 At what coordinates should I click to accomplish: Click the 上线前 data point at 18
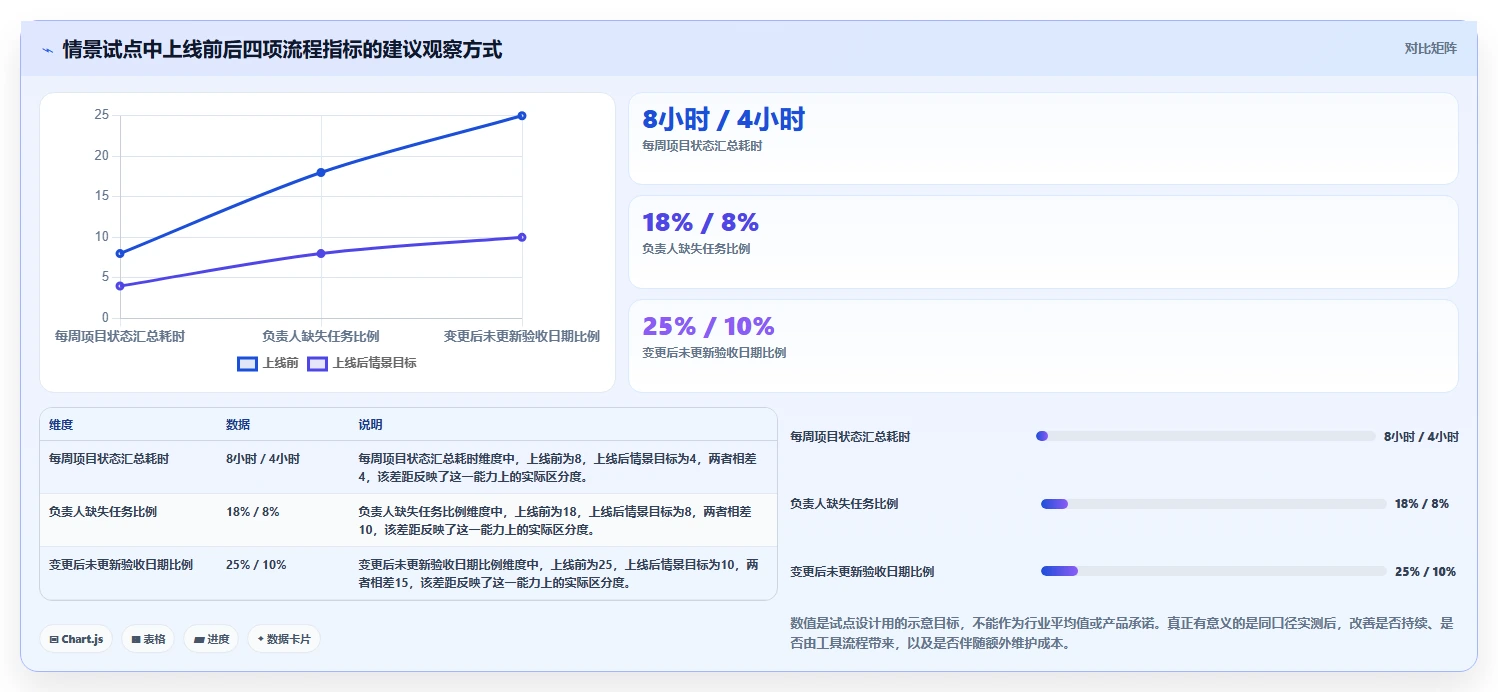(x=321, y=172)
